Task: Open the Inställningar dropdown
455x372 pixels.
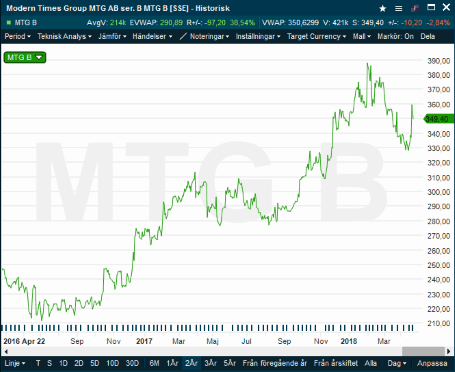Action: point(258,36)
